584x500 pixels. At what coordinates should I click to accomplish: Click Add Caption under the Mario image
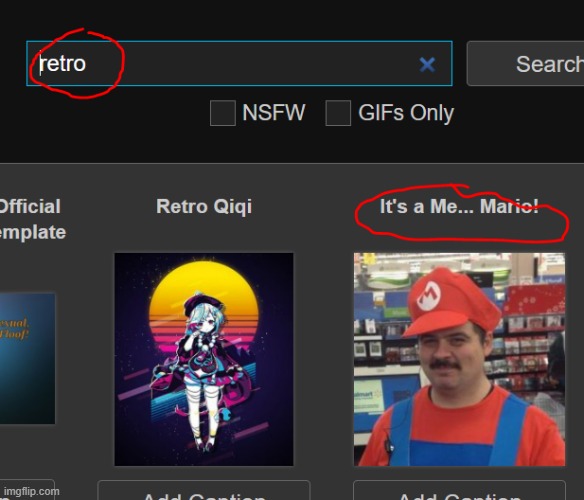tap(459, 491)
